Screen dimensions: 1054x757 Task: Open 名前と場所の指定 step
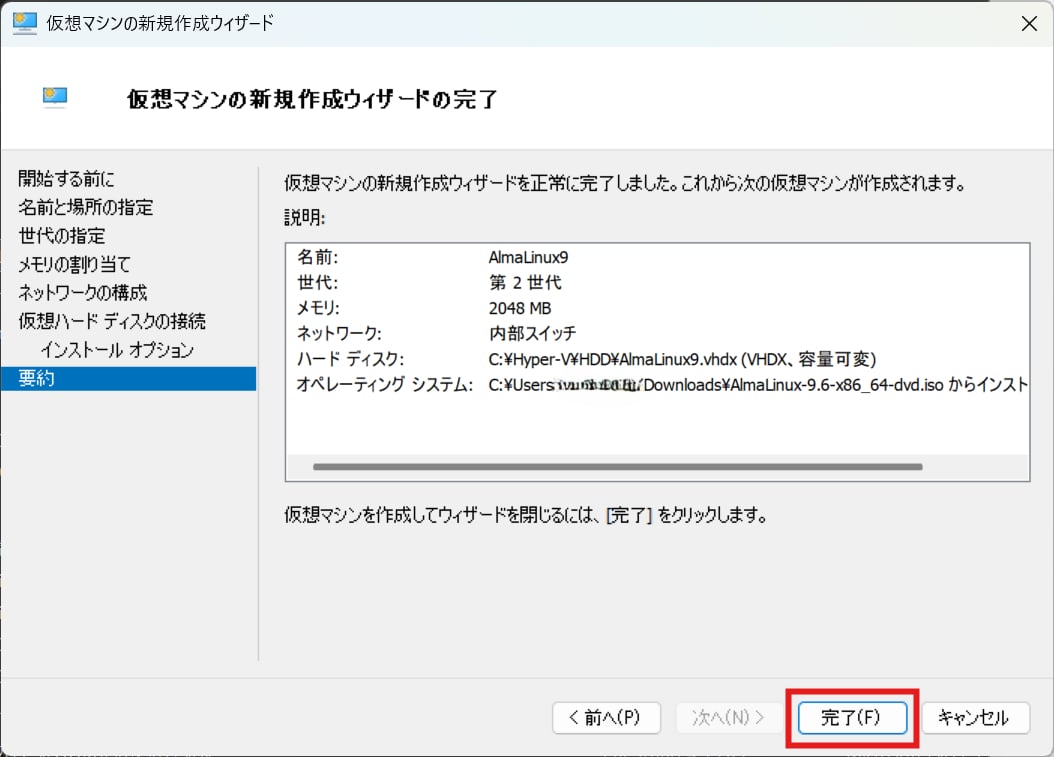[86, 207]
